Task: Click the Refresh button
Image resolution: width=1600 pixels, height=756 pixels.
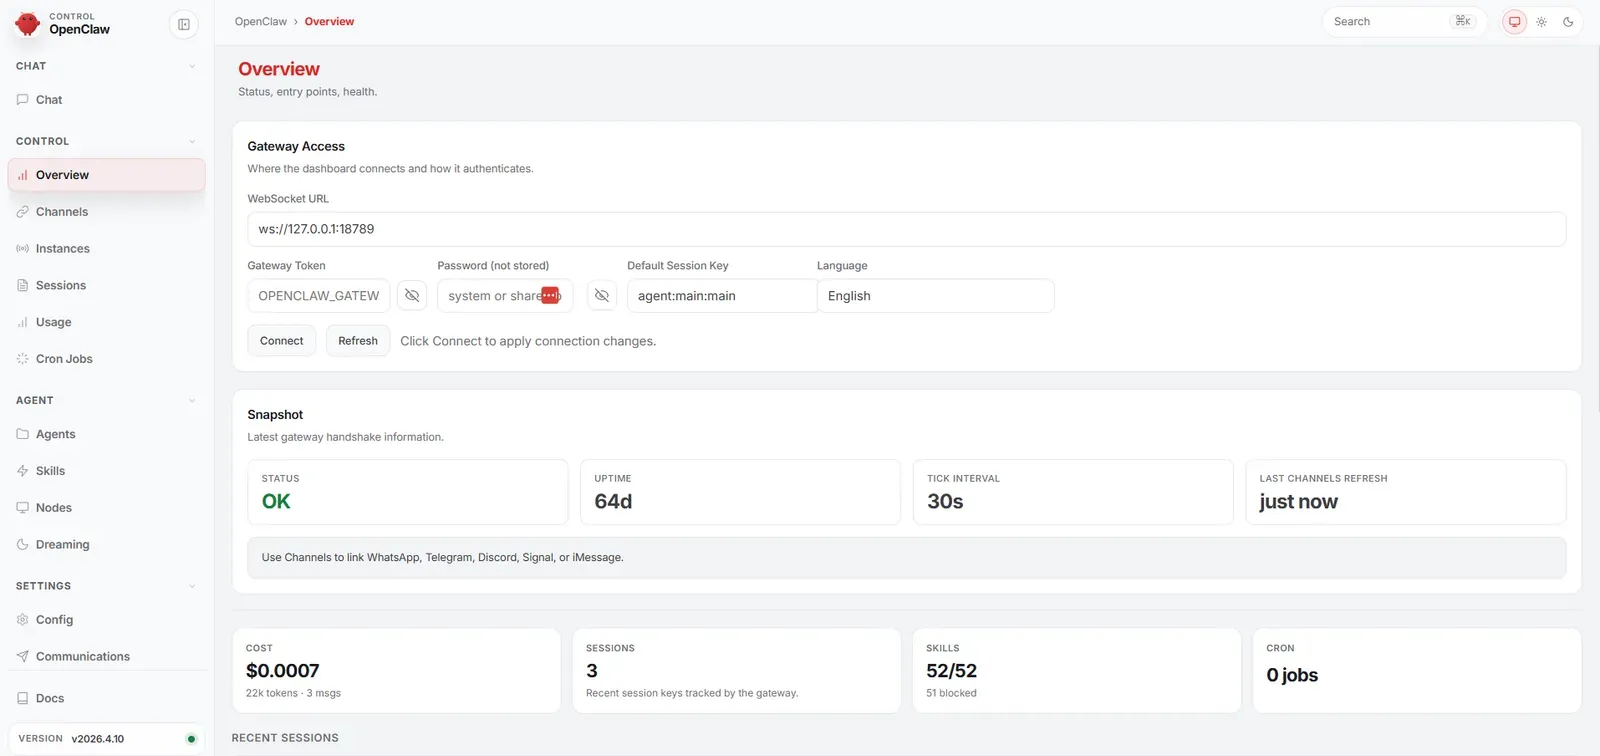Action: (358, 341)
